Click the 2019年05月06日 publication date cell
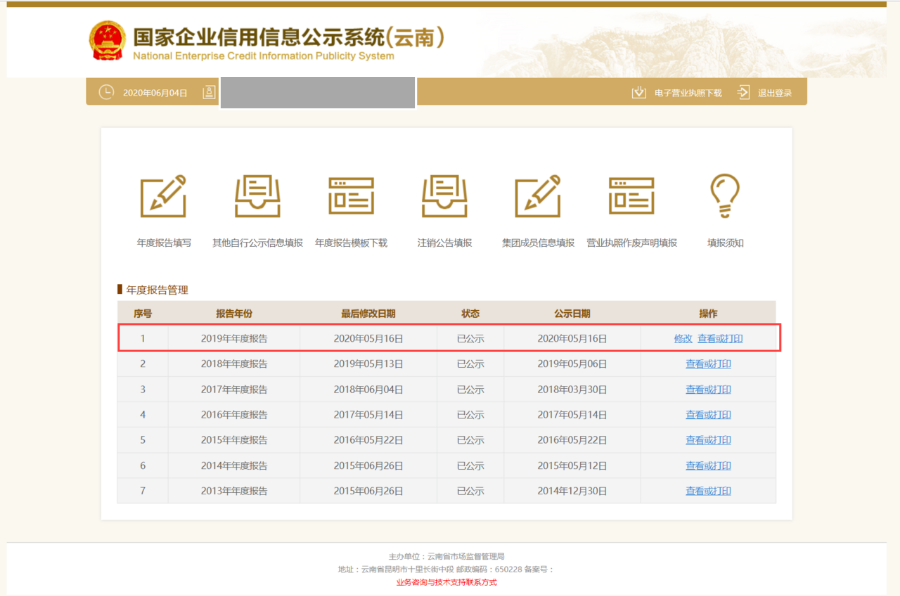Screen dimensions: 900x596 pos(572,364)
